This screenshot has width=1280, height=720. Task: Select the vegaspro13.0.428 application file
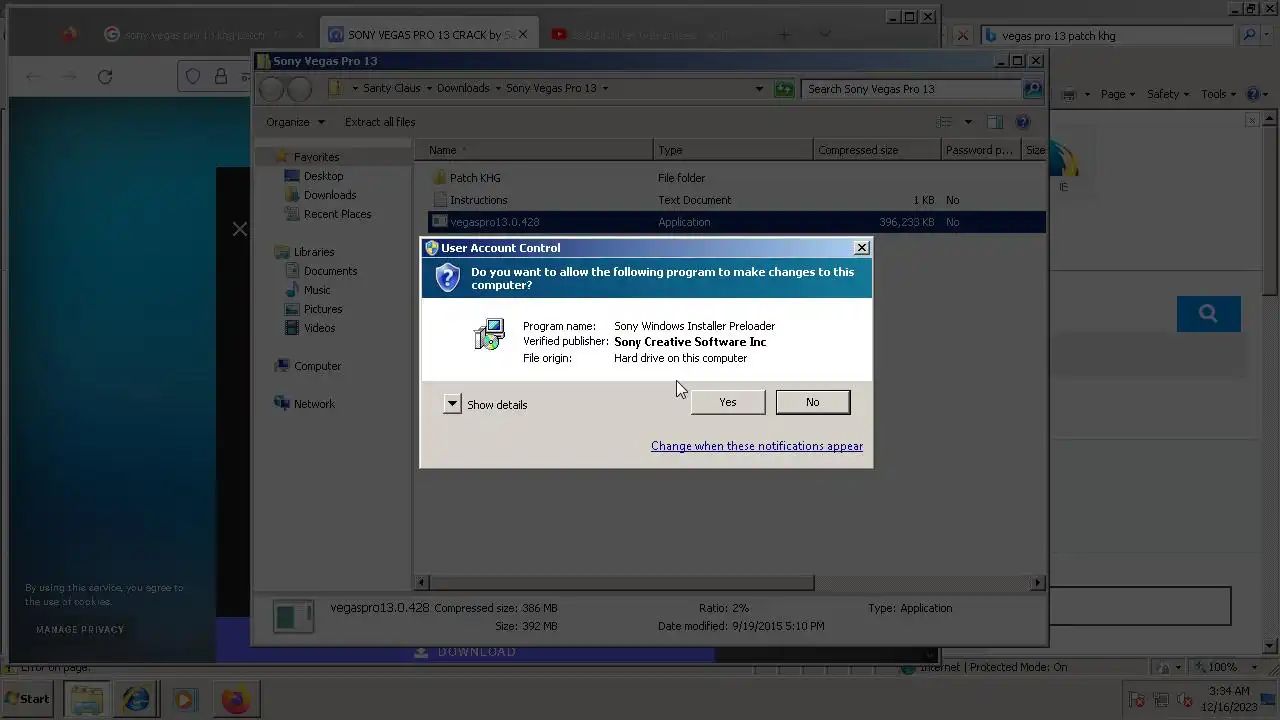(x=737, y=222)
